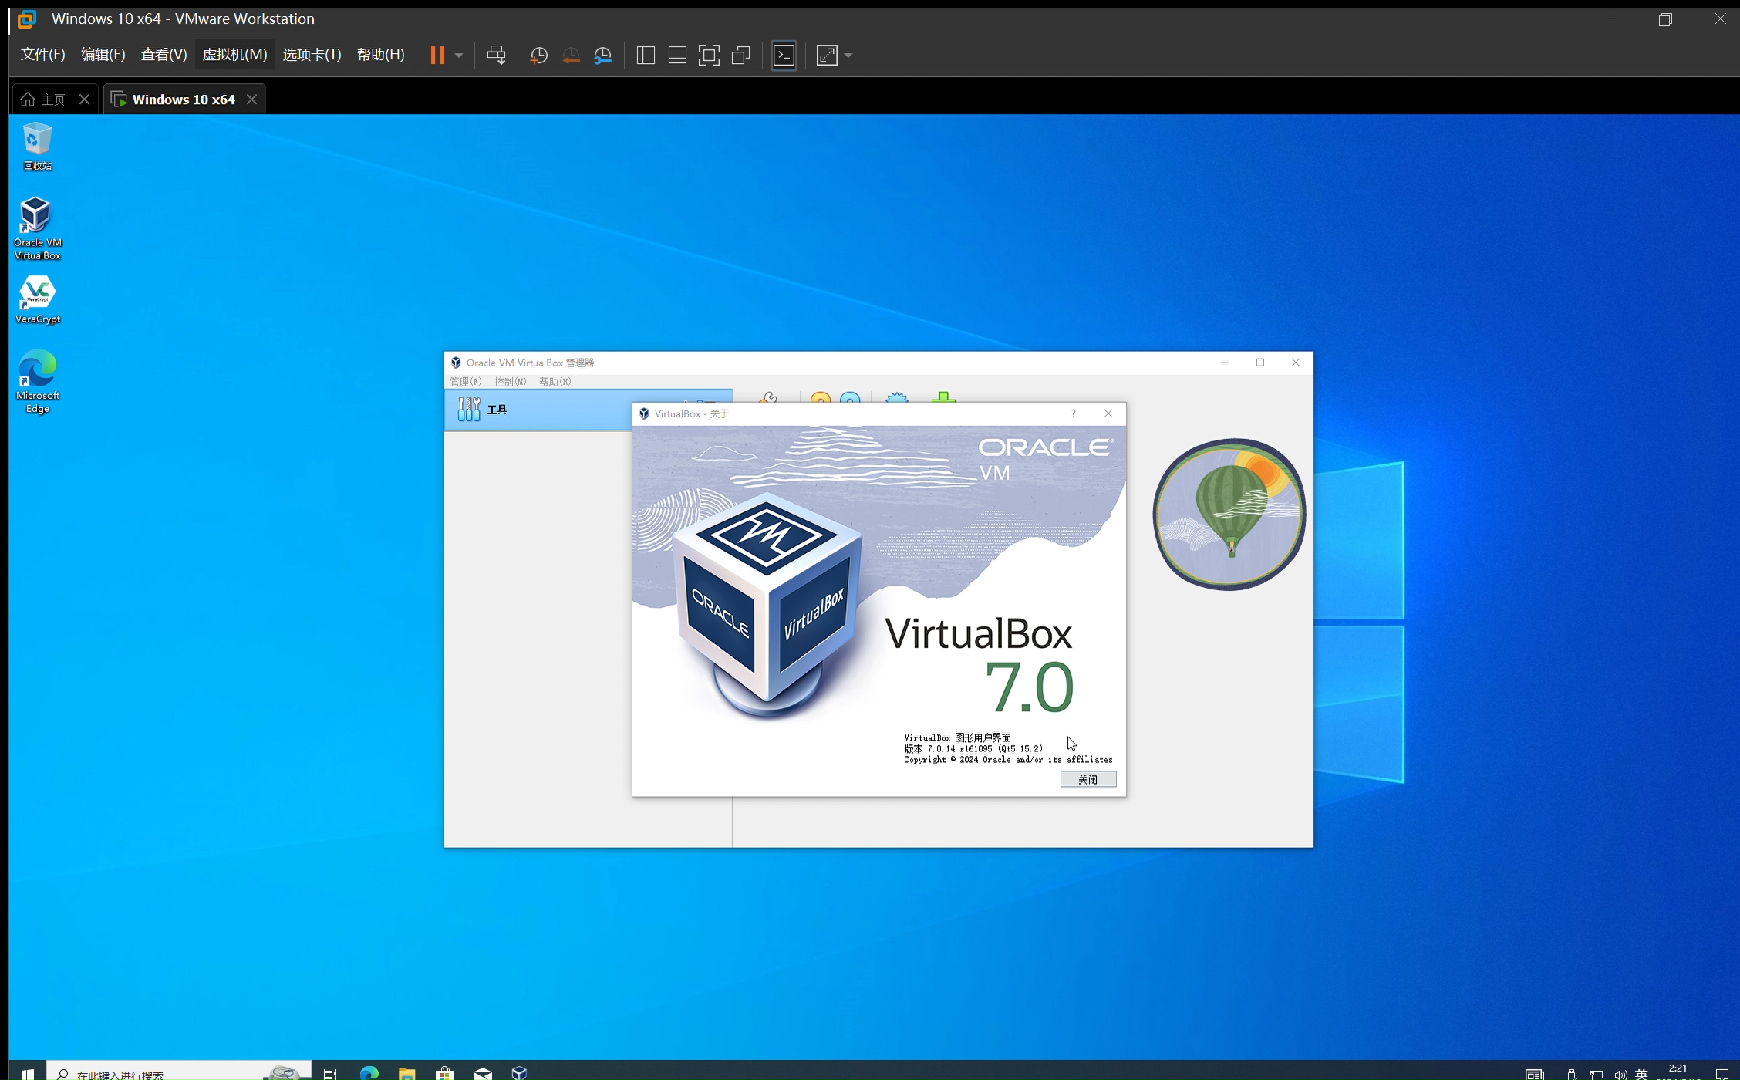Image resolution: width=1740 pixels, height=1080 pixels.
Task: Click the ? help button in About dialog
Action: pyautogui.click(x=1074, y=413)
